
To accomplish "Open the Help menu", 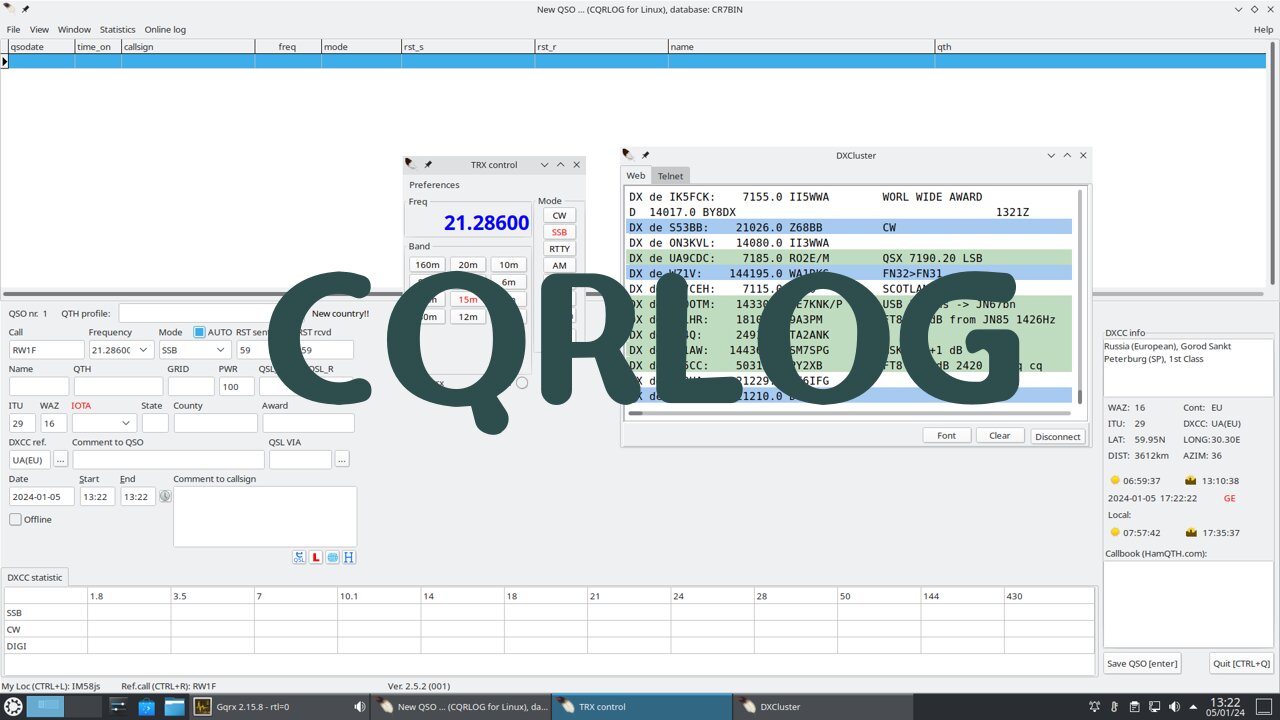I will [1263, 30].
